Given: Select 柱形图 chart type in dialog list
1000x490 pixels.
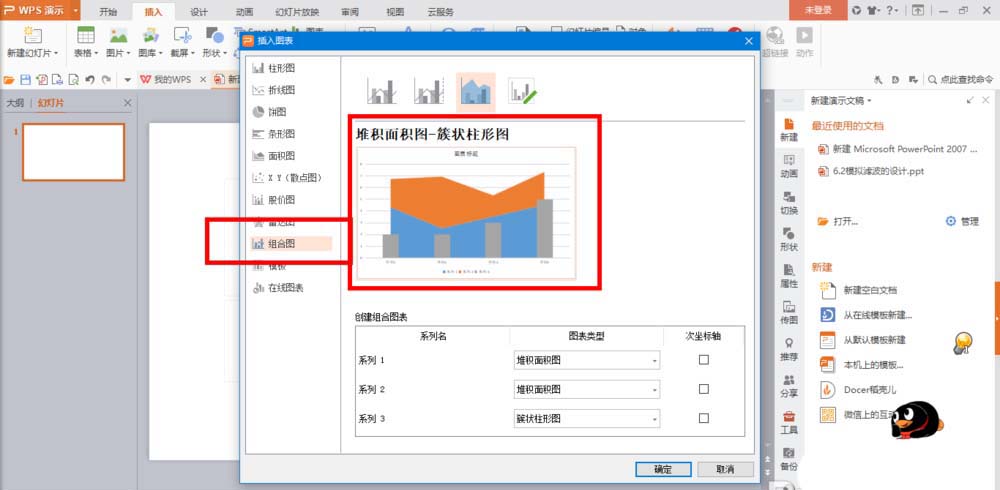Looking at the screenshot, I should [x=274, y=68].
